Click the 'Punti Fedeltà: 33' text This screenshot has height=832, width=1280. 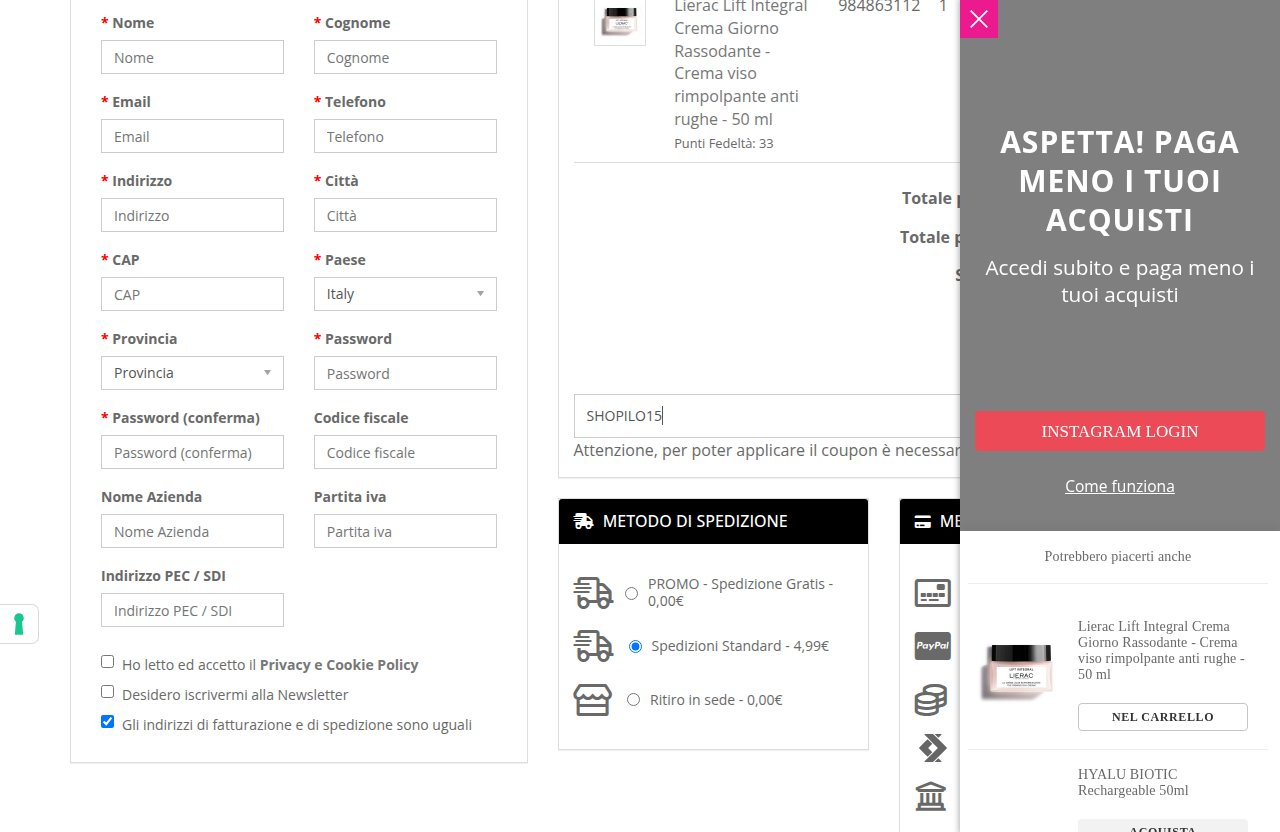coord(724,143)
